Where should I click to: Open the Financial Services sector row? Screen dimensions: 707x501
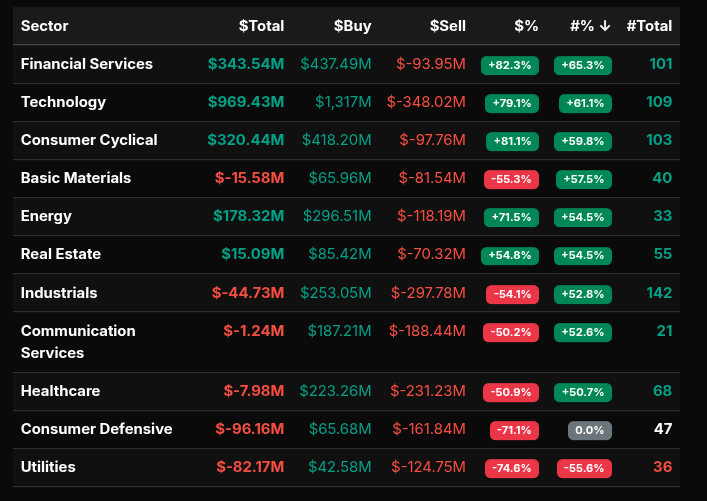tap(87, 64)
